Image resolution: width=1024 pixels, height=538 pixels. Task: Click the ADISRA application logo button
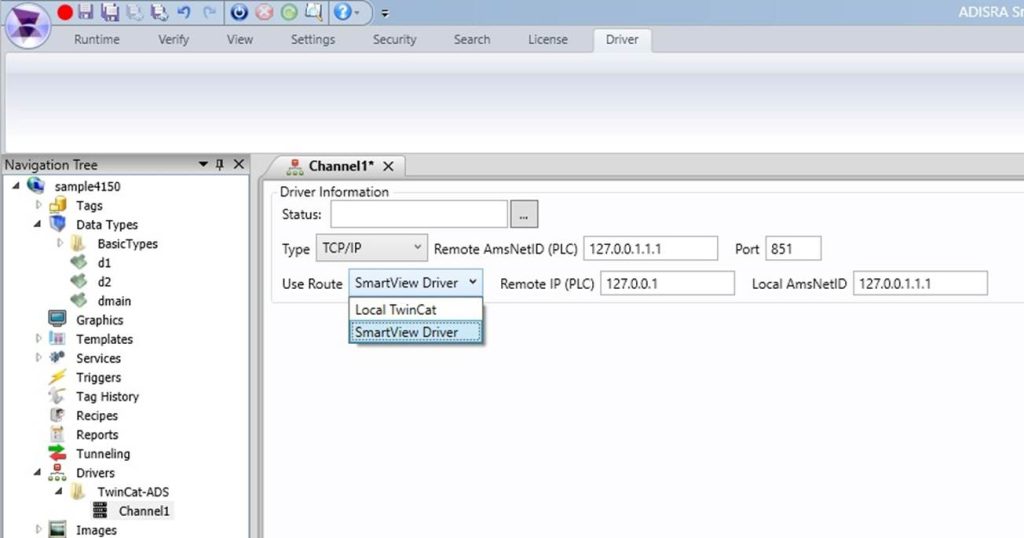pyautogui.click(x=28, y=25)
